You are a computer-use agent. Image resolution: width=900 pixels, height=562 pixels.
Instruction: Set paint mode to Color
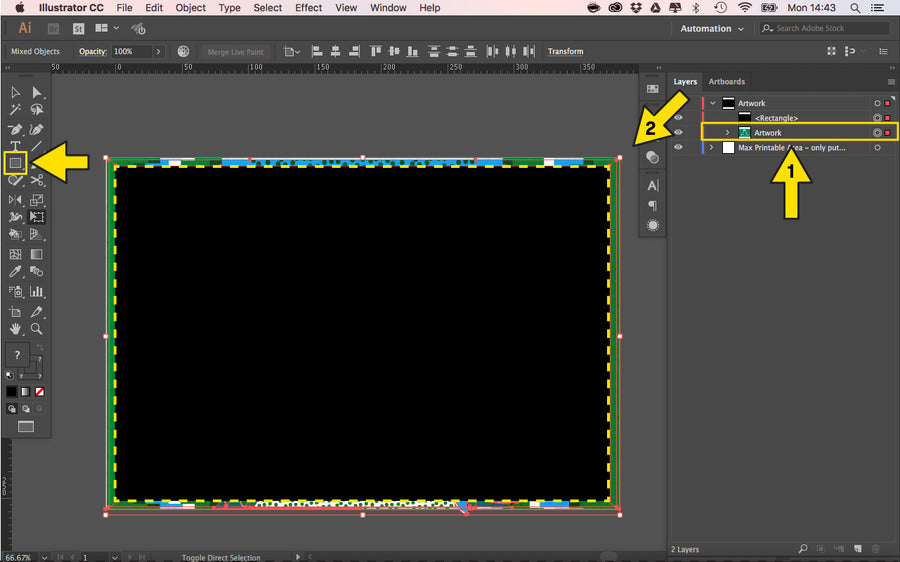point(11,392)
